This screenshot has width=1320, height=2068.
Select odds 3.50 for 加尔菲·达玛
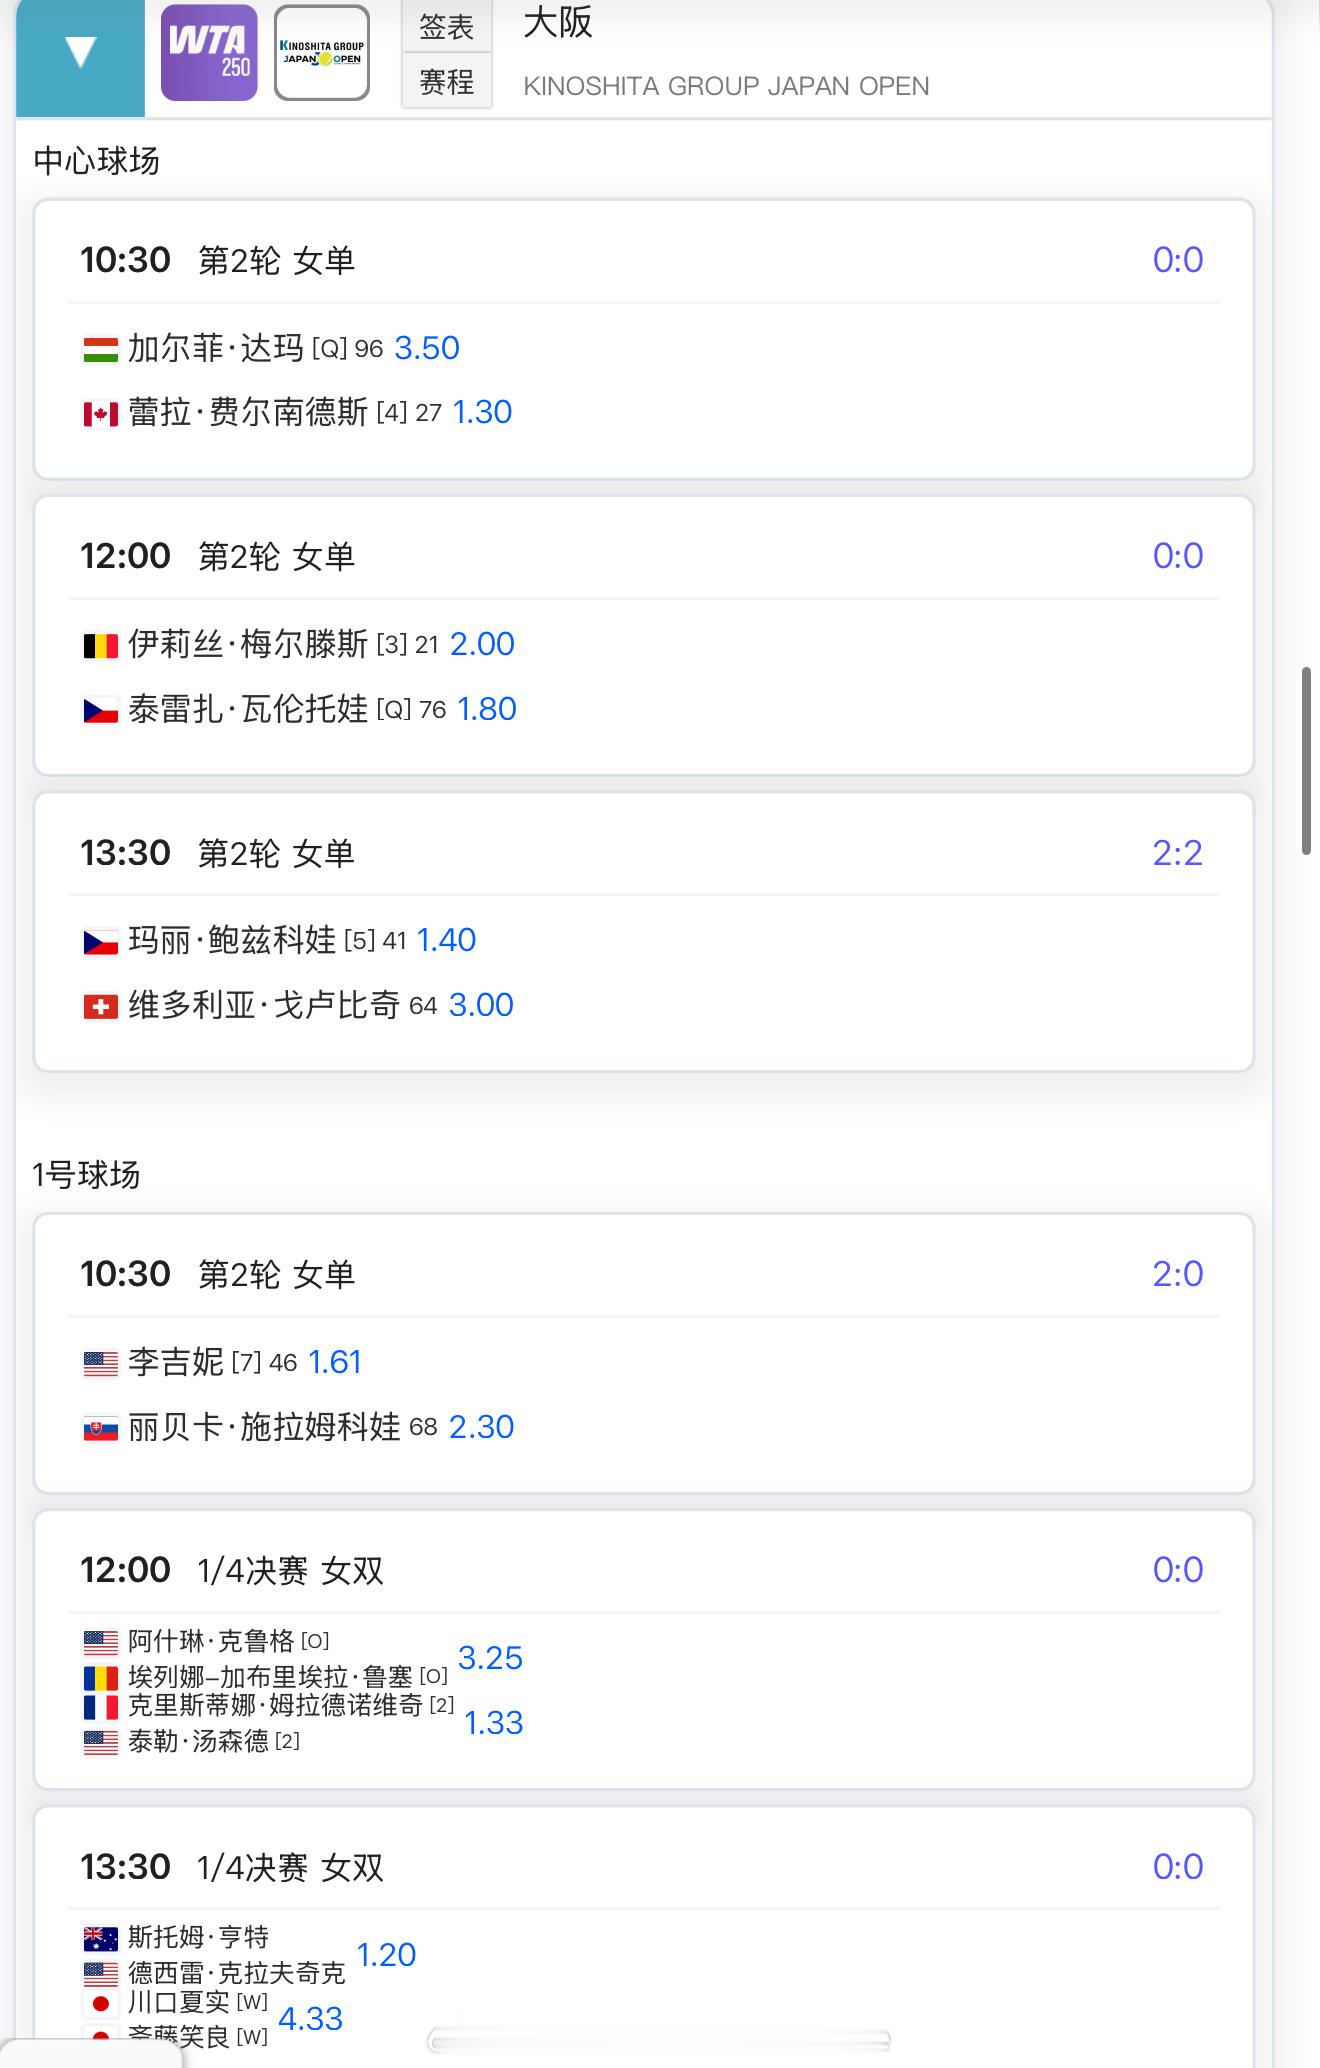(427, 348)
